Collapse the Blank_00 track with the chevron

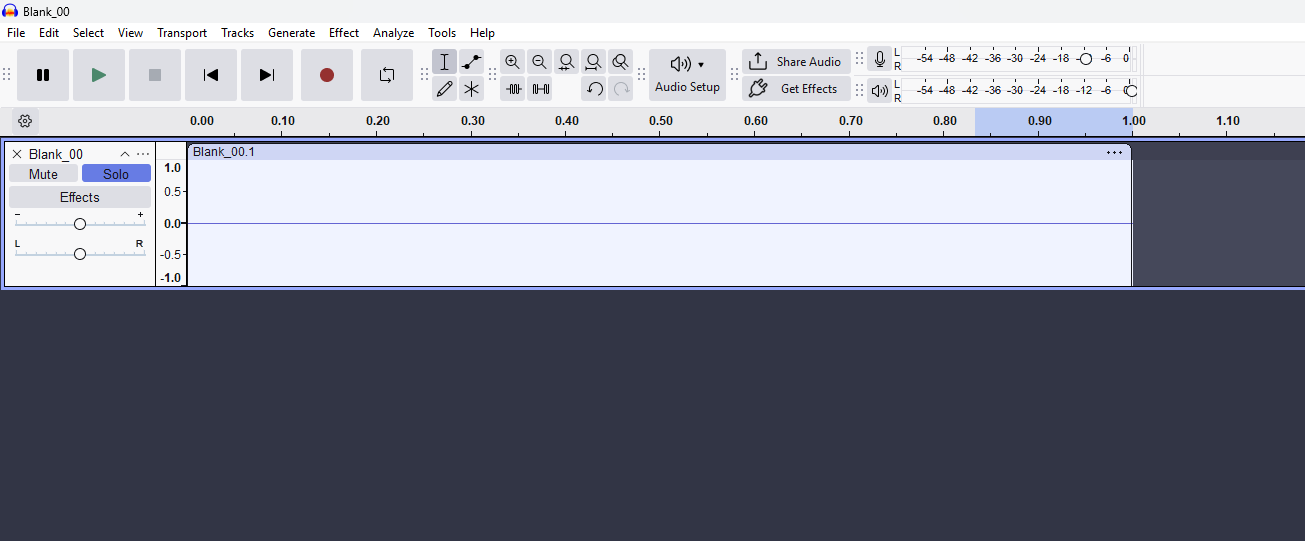point(125,154)
